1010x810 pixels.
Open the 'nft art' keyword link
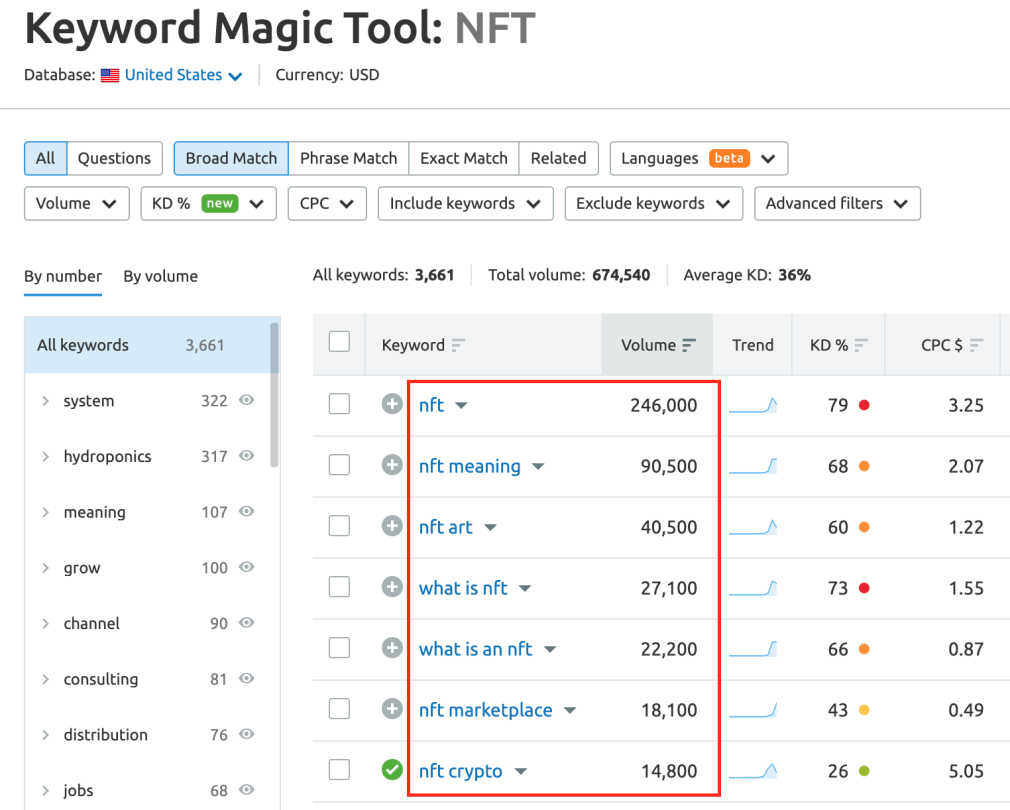(x=446, y=527)
